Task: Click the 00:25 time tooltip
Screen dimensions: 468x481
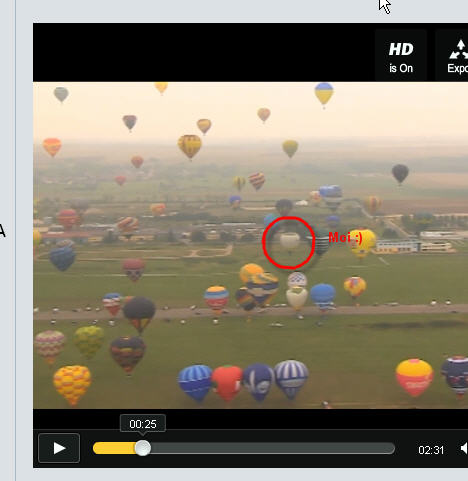Action: click(143, 424)
